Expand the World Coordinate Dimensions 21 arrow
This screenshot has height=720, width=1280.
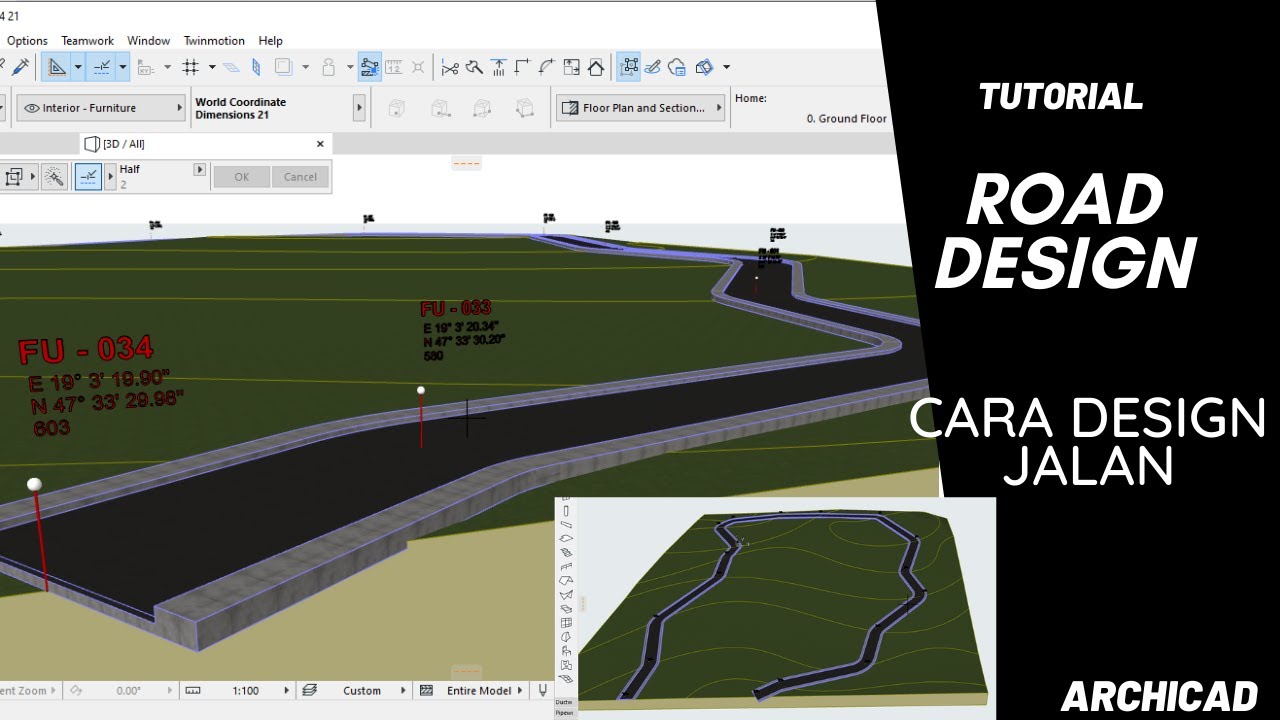point(359,108)
